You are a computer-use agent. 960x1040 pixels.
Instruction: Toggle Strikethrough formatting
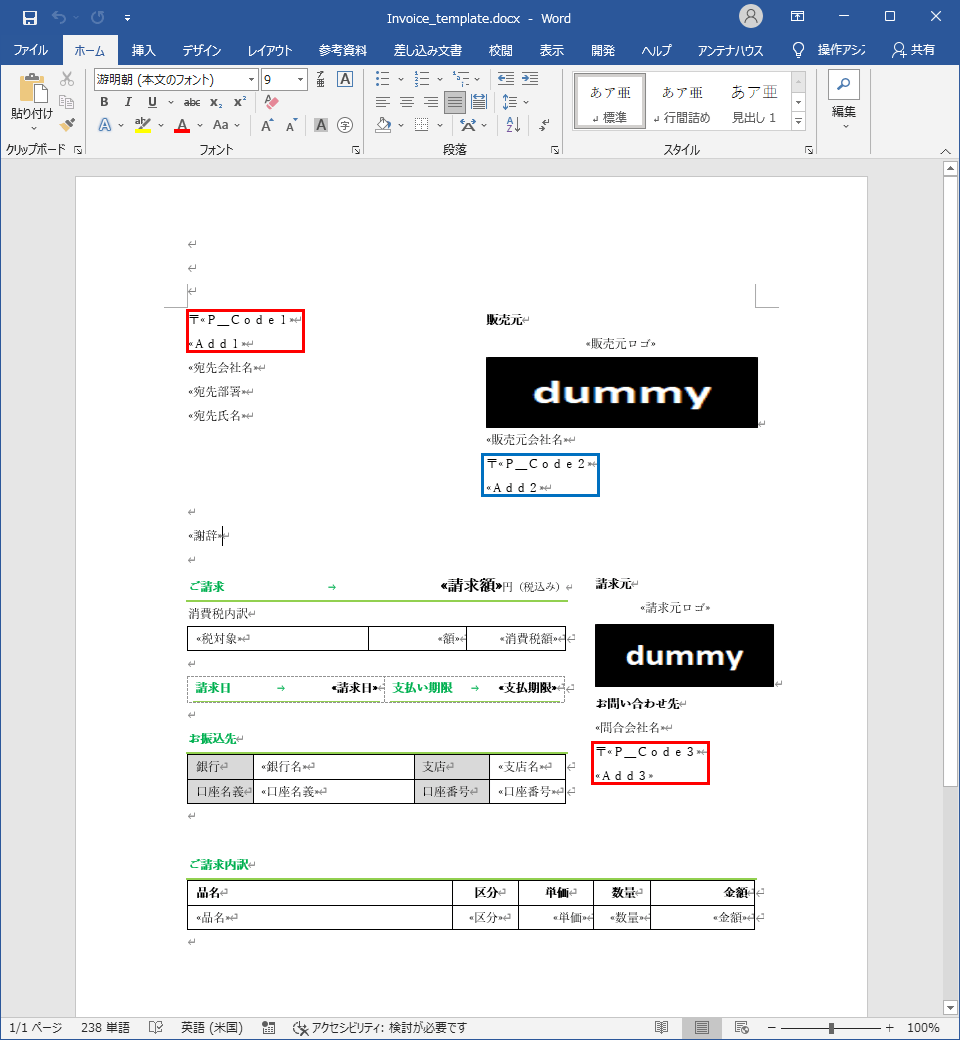[x=191, y=102]
